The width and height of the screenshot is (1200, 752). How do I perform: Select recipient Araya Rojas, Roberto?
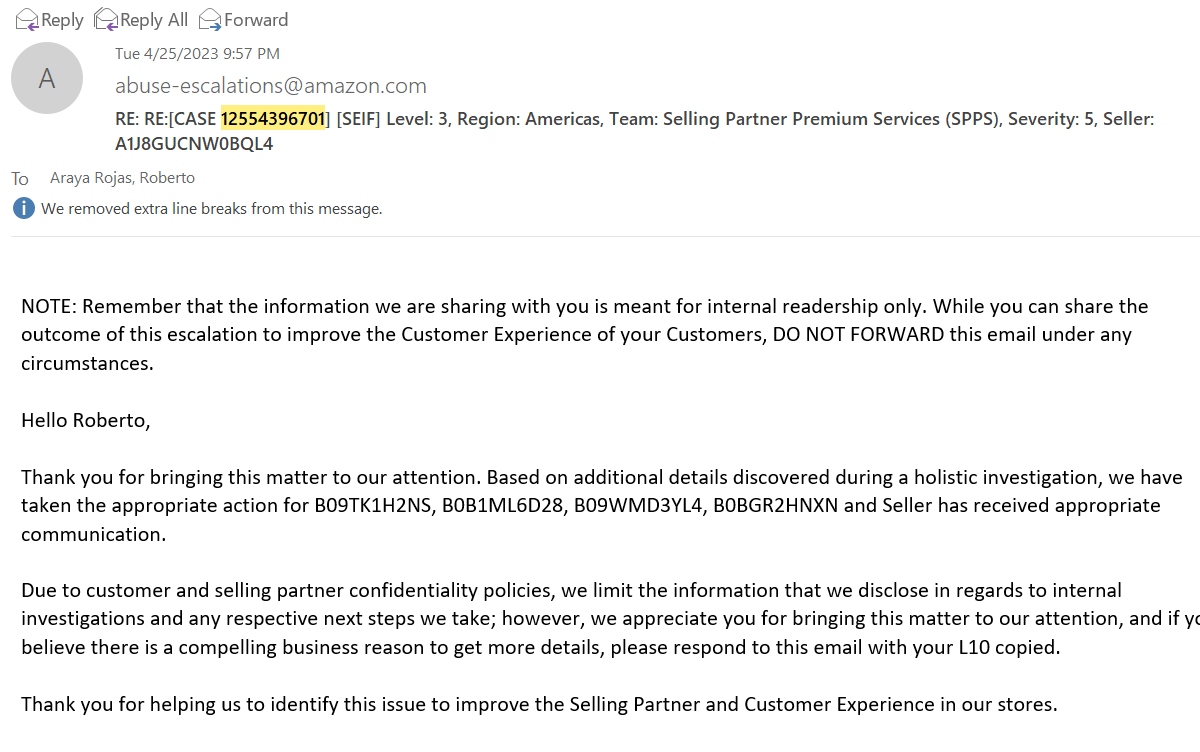pos(122,178)
